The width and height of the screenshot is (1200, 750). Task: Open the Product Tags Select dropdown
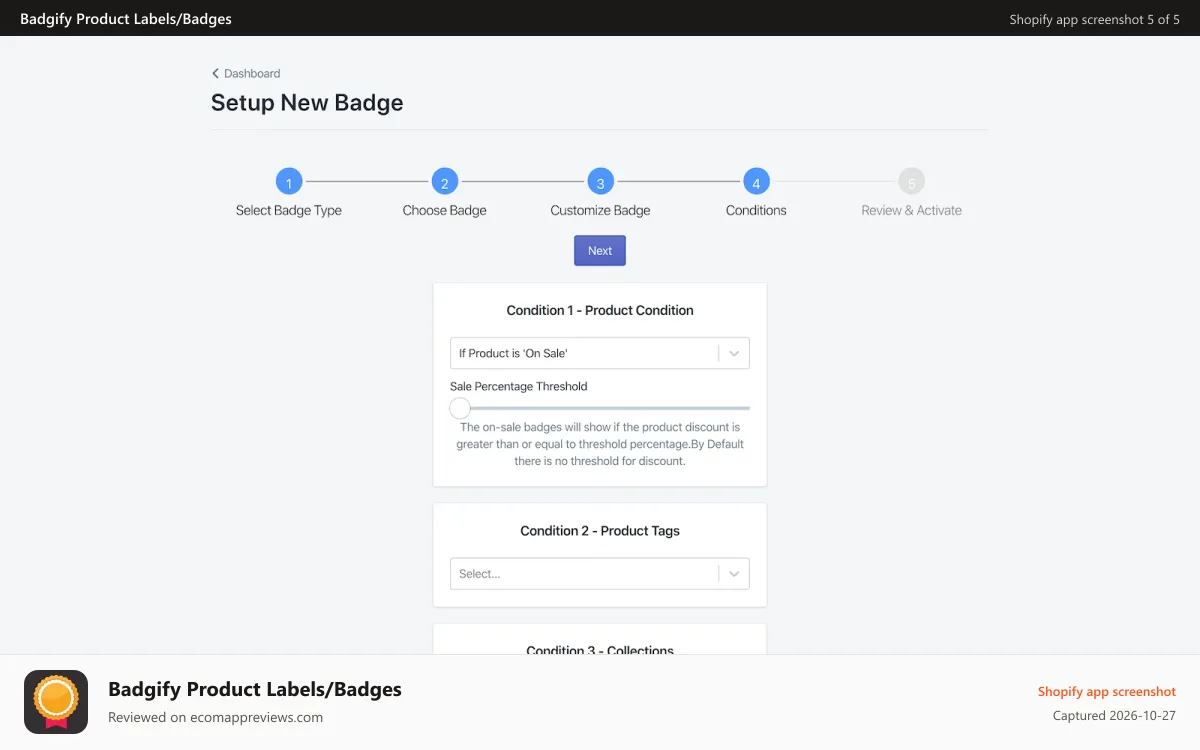pyautogui.click(x=600, y=574)
